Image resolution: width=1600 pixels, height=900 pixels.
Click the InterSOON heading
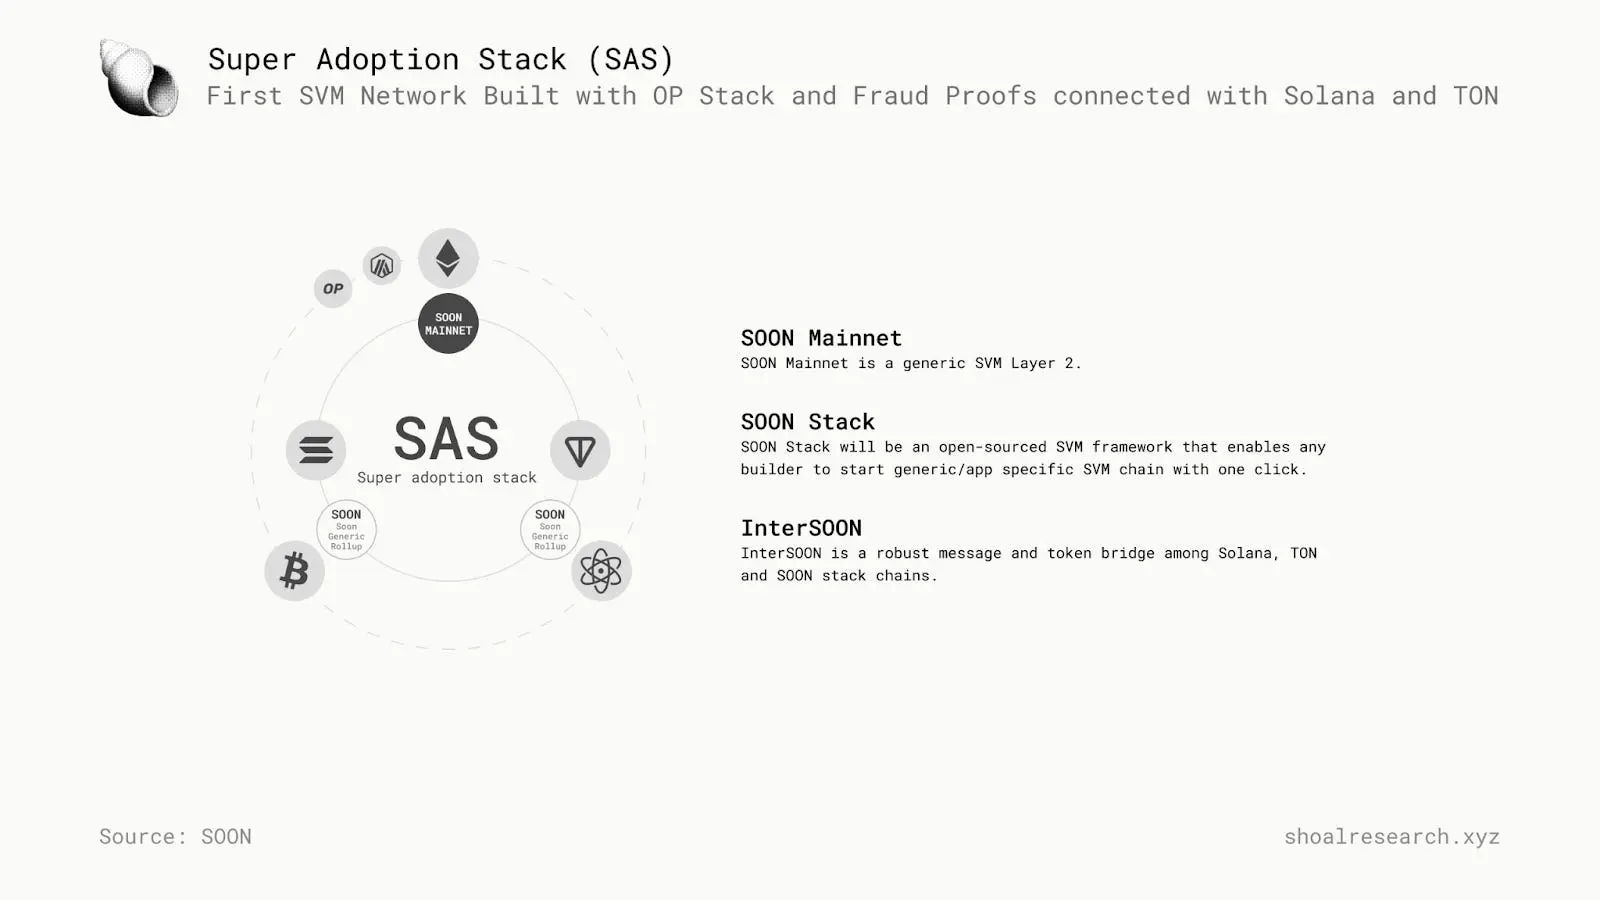pyautogui.click(x=801, y=528)
